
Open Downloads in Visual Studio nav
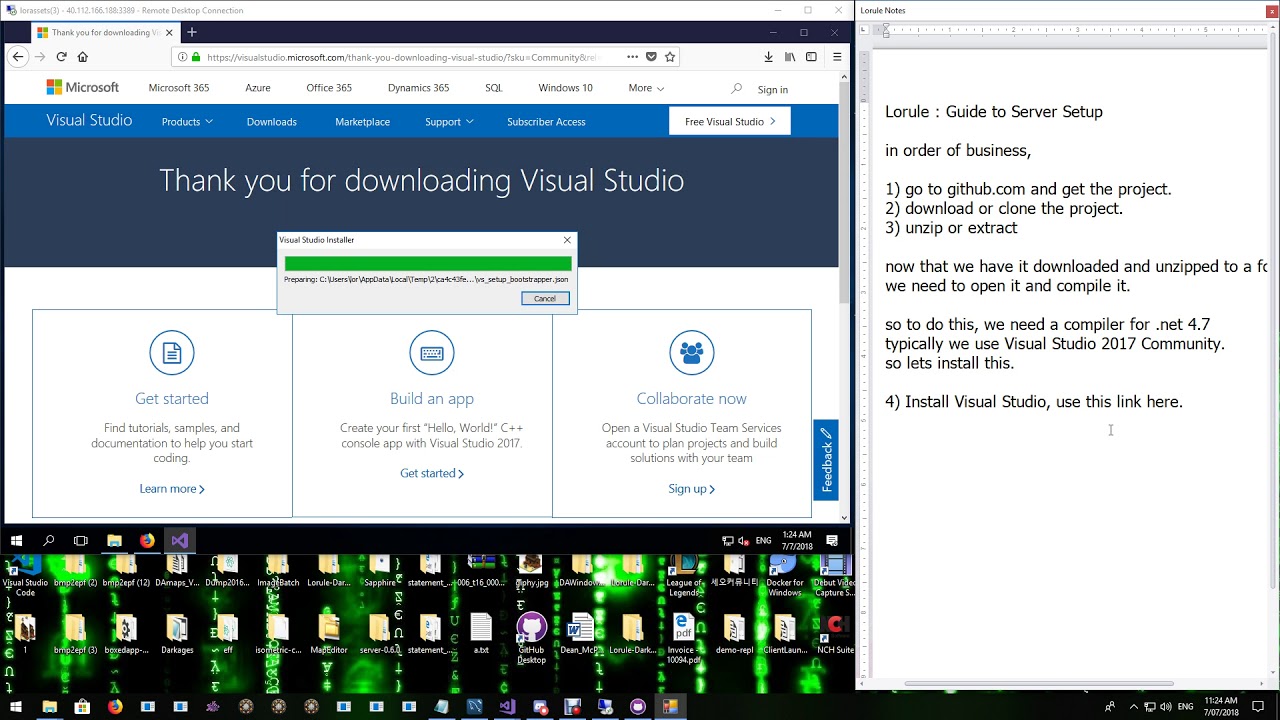[272, 122]
